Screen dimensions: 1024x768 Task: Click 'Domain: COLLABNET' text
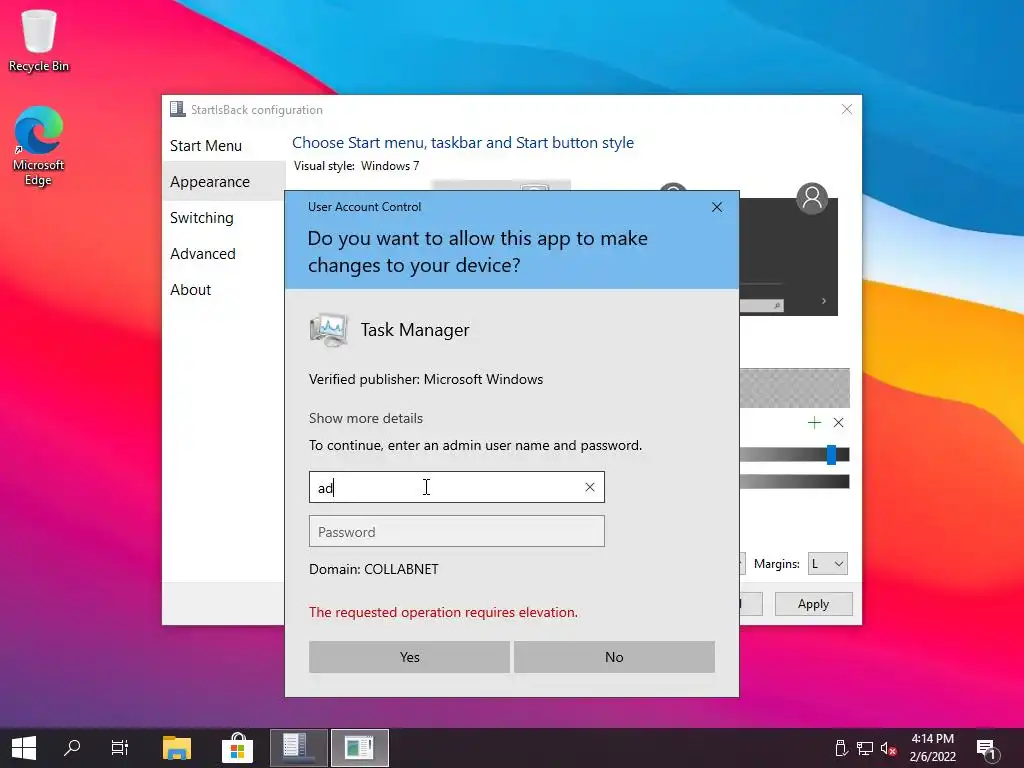[x=374, y=569]
